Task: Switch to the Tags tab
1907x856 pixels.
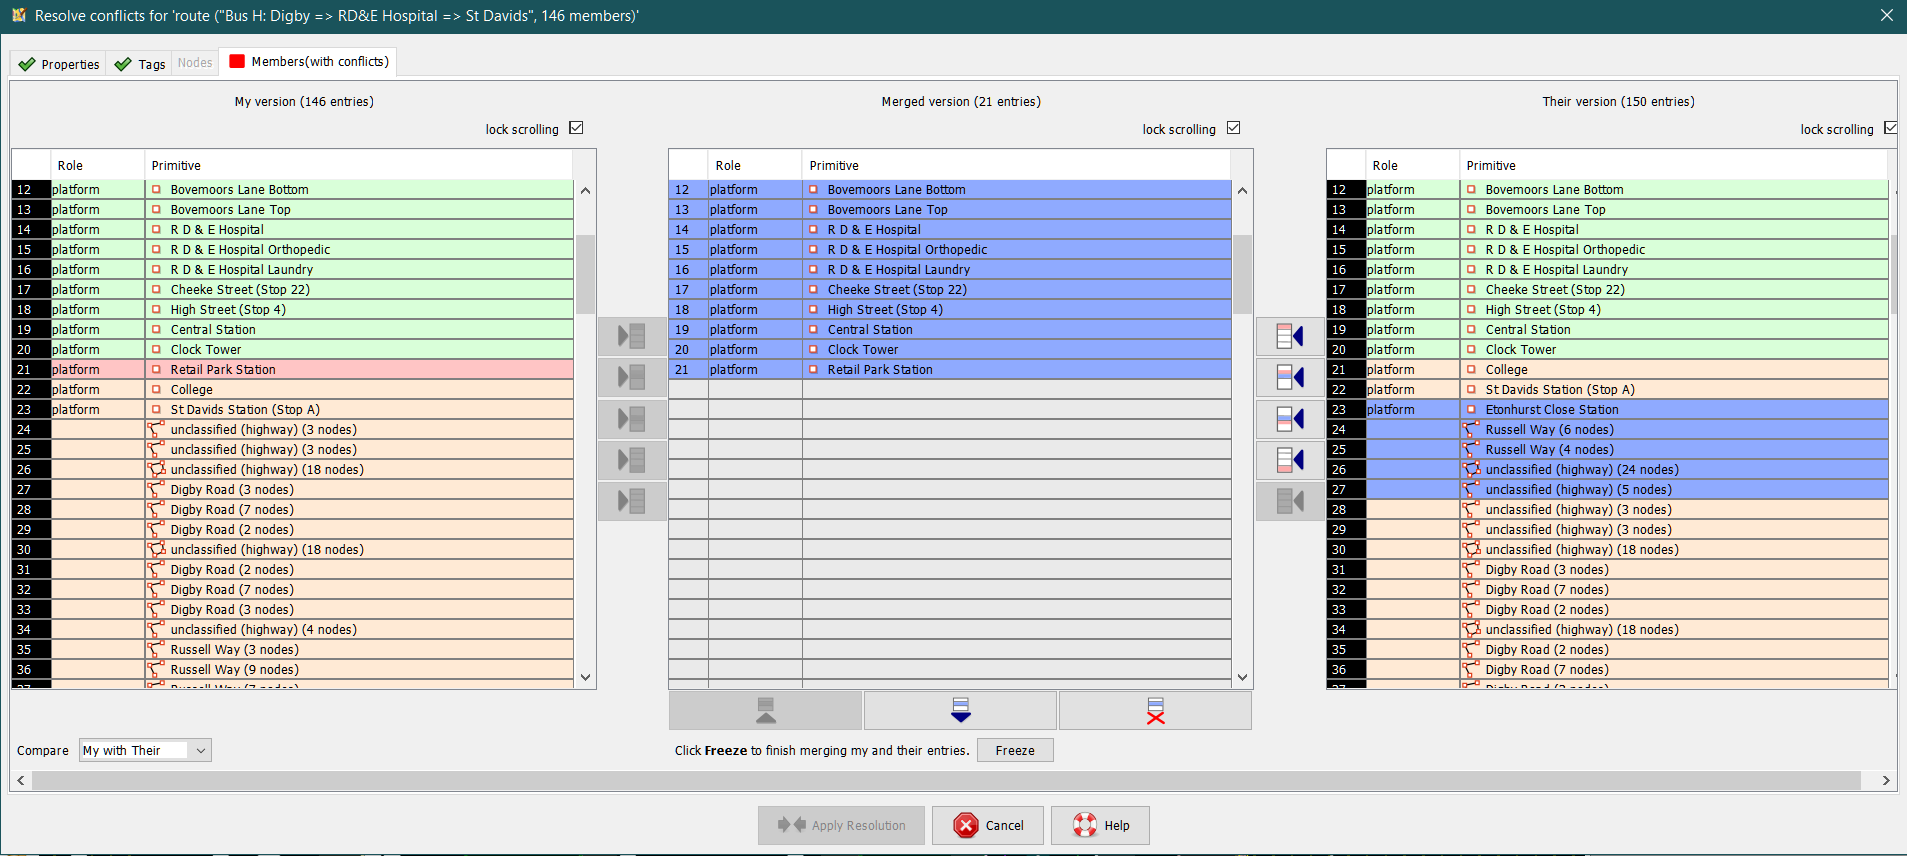Action: 140,64
